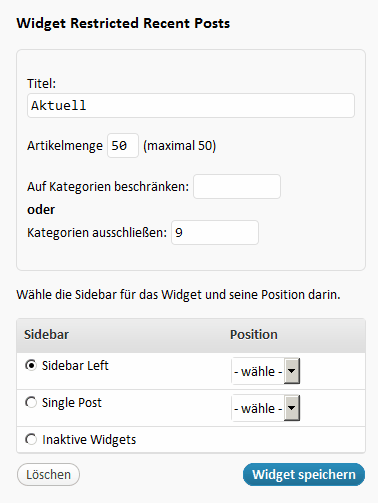The height and width of the screenshot is (503, 378).
Task: Click the Titel label
Action: 41,84
